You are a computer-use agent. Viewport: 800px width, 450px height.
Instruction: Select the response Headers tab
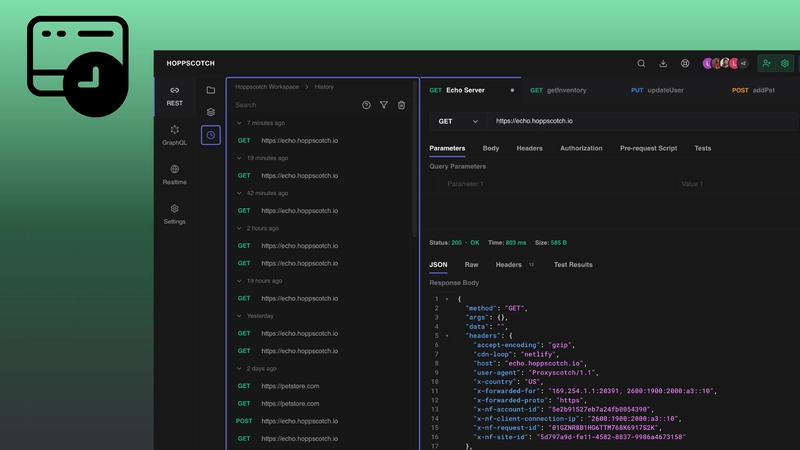tap(515, 265)
